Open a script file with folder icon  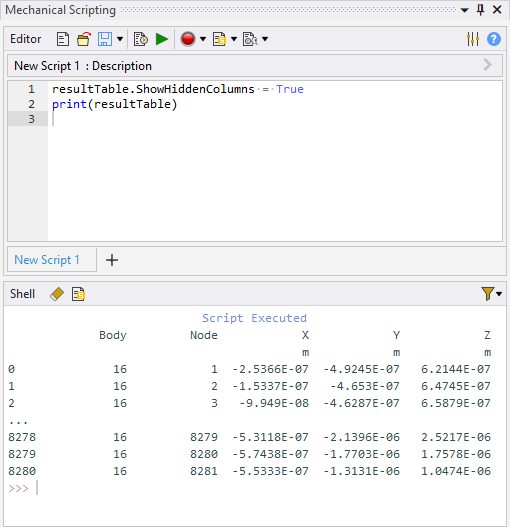pyautogui.click(x=84, y=39)
